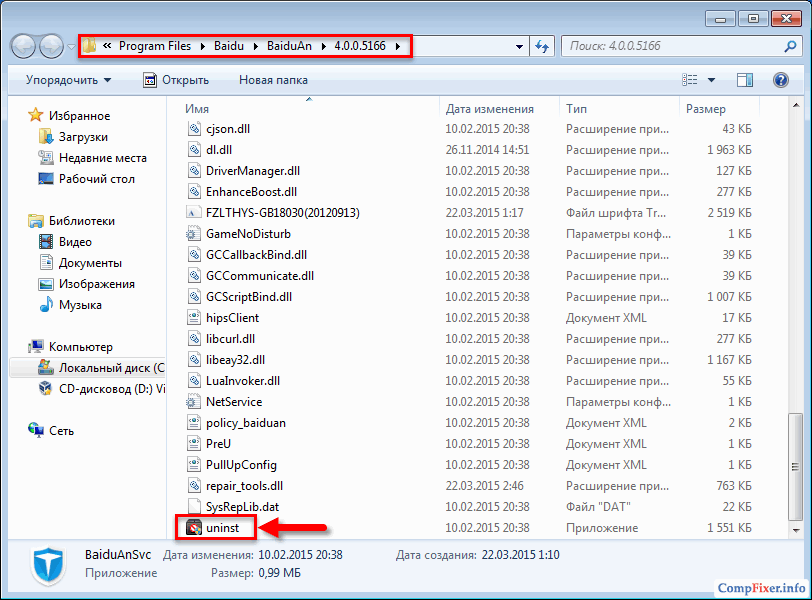
Task: Select the hipsClient XML file icon
Action: 194,318
